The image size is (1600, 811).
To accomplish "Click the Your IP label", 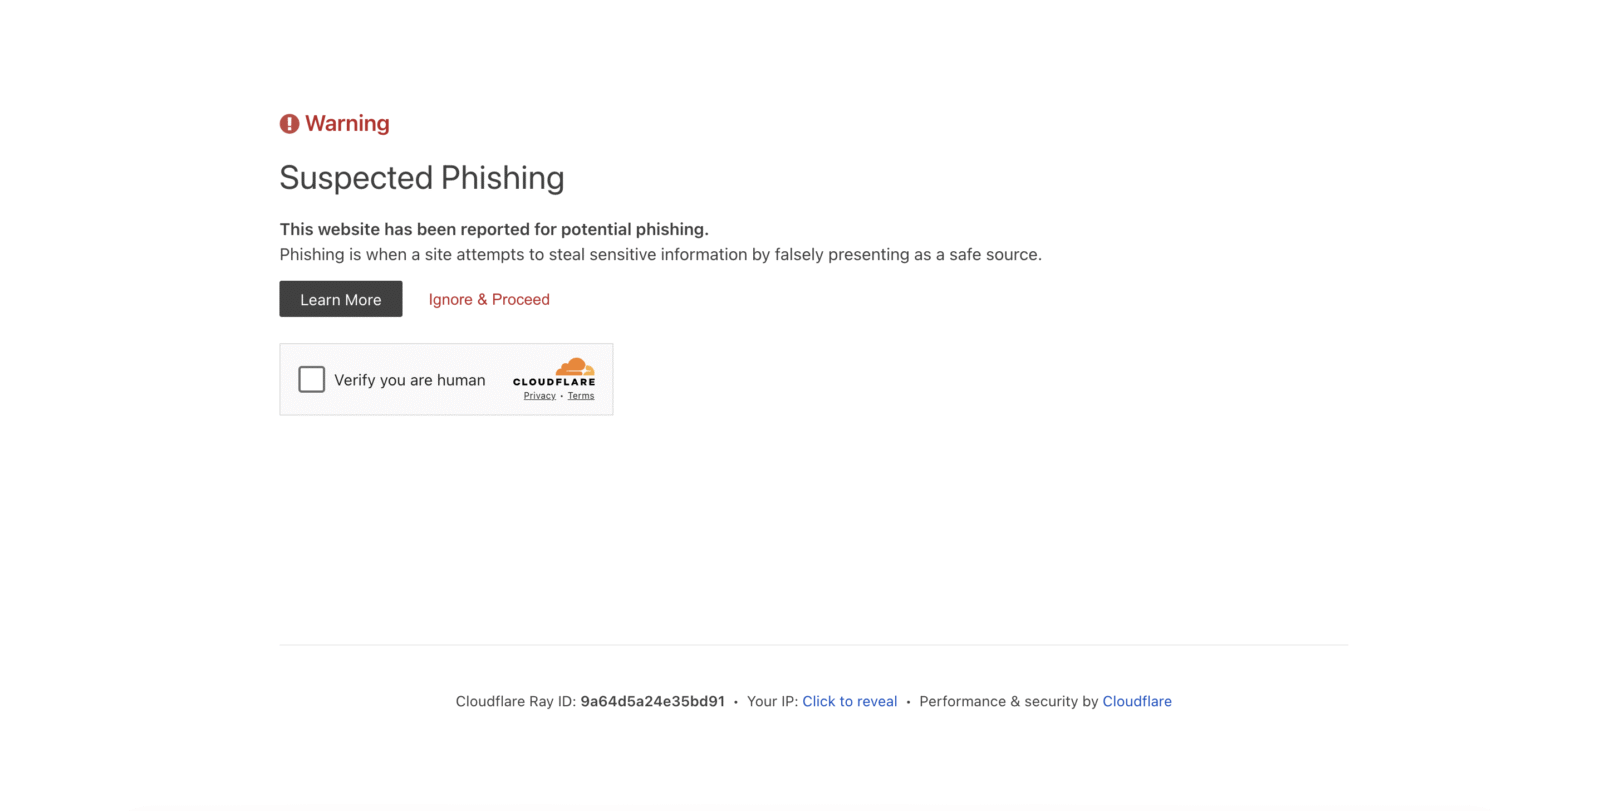I will (x=772, y=702).
